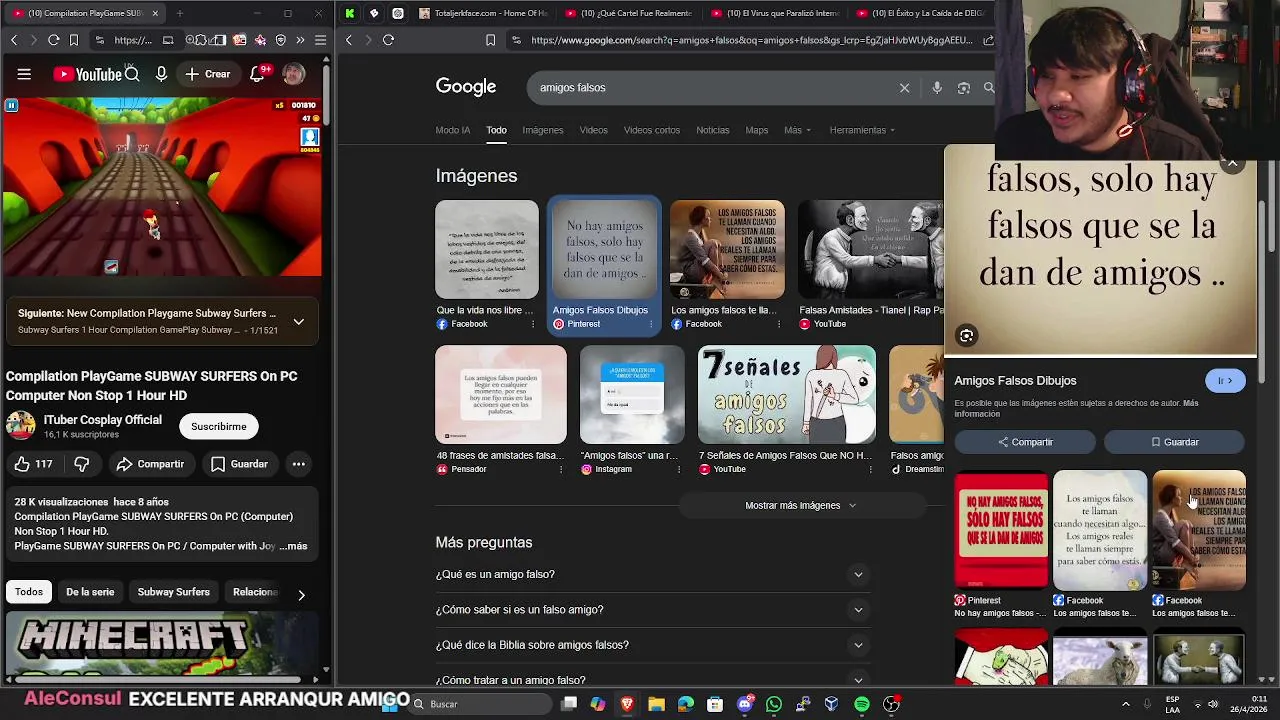Open iTuber Cosplay Official channel avatar

(x=20, y=426)
